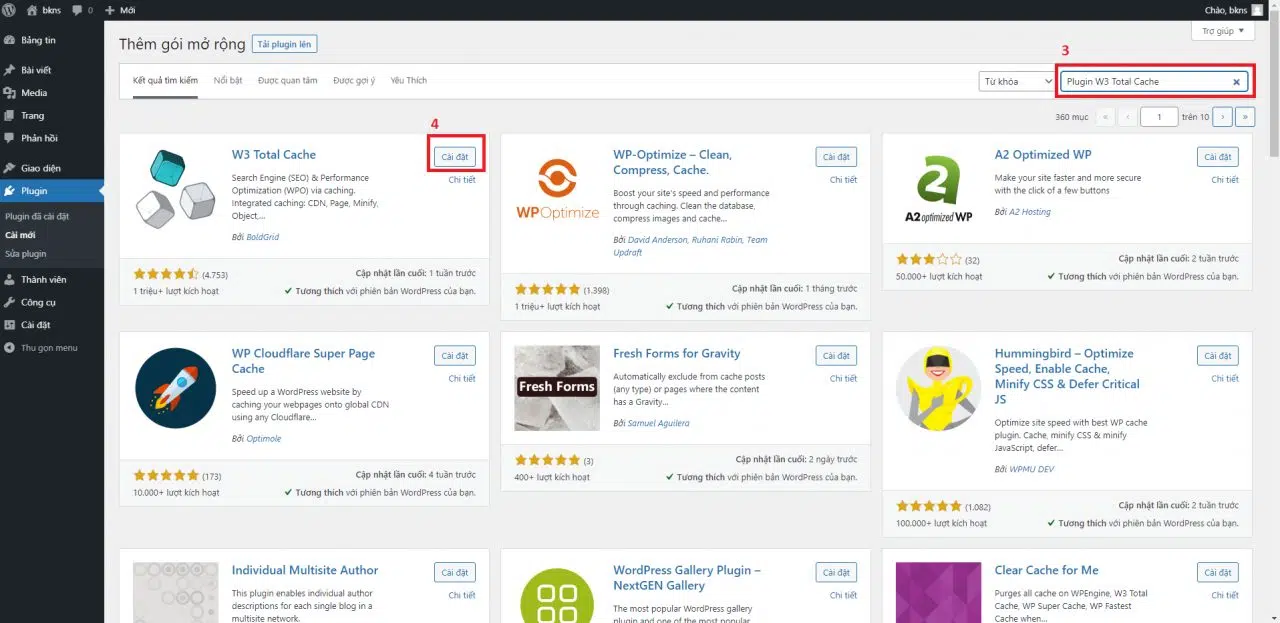Click Tải plugin lên upload button

coord(285,45)
